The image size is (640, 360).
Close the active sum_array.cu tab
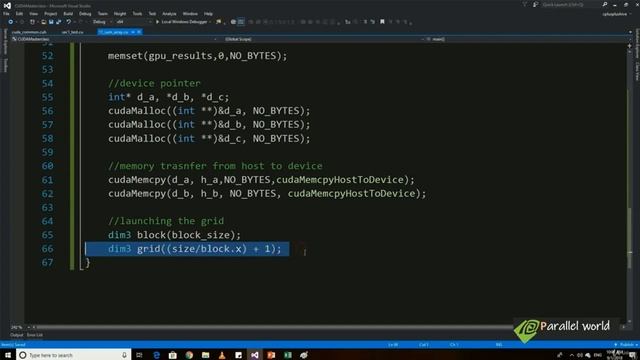click(x=139, y=32)
